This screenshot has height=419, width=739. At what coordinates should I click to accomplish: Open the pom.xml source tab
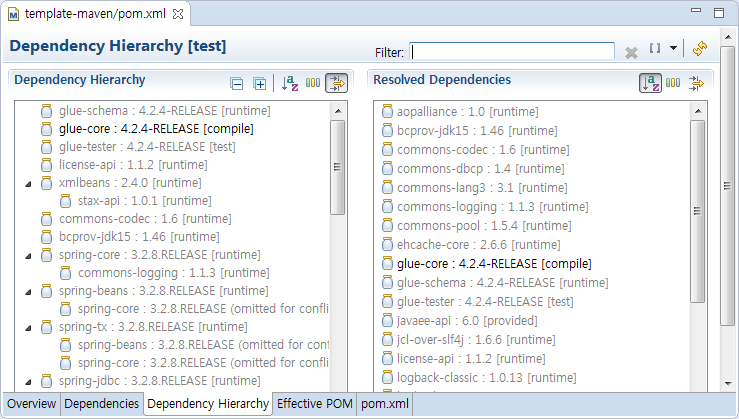point(385,404)
